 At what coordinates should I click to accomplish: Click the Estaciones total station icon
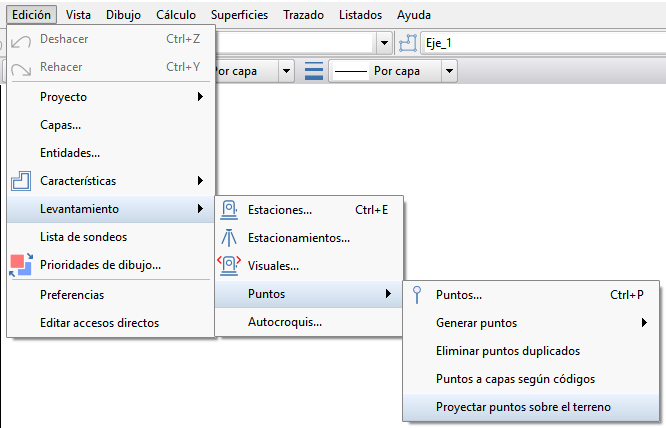coord(229,210)
